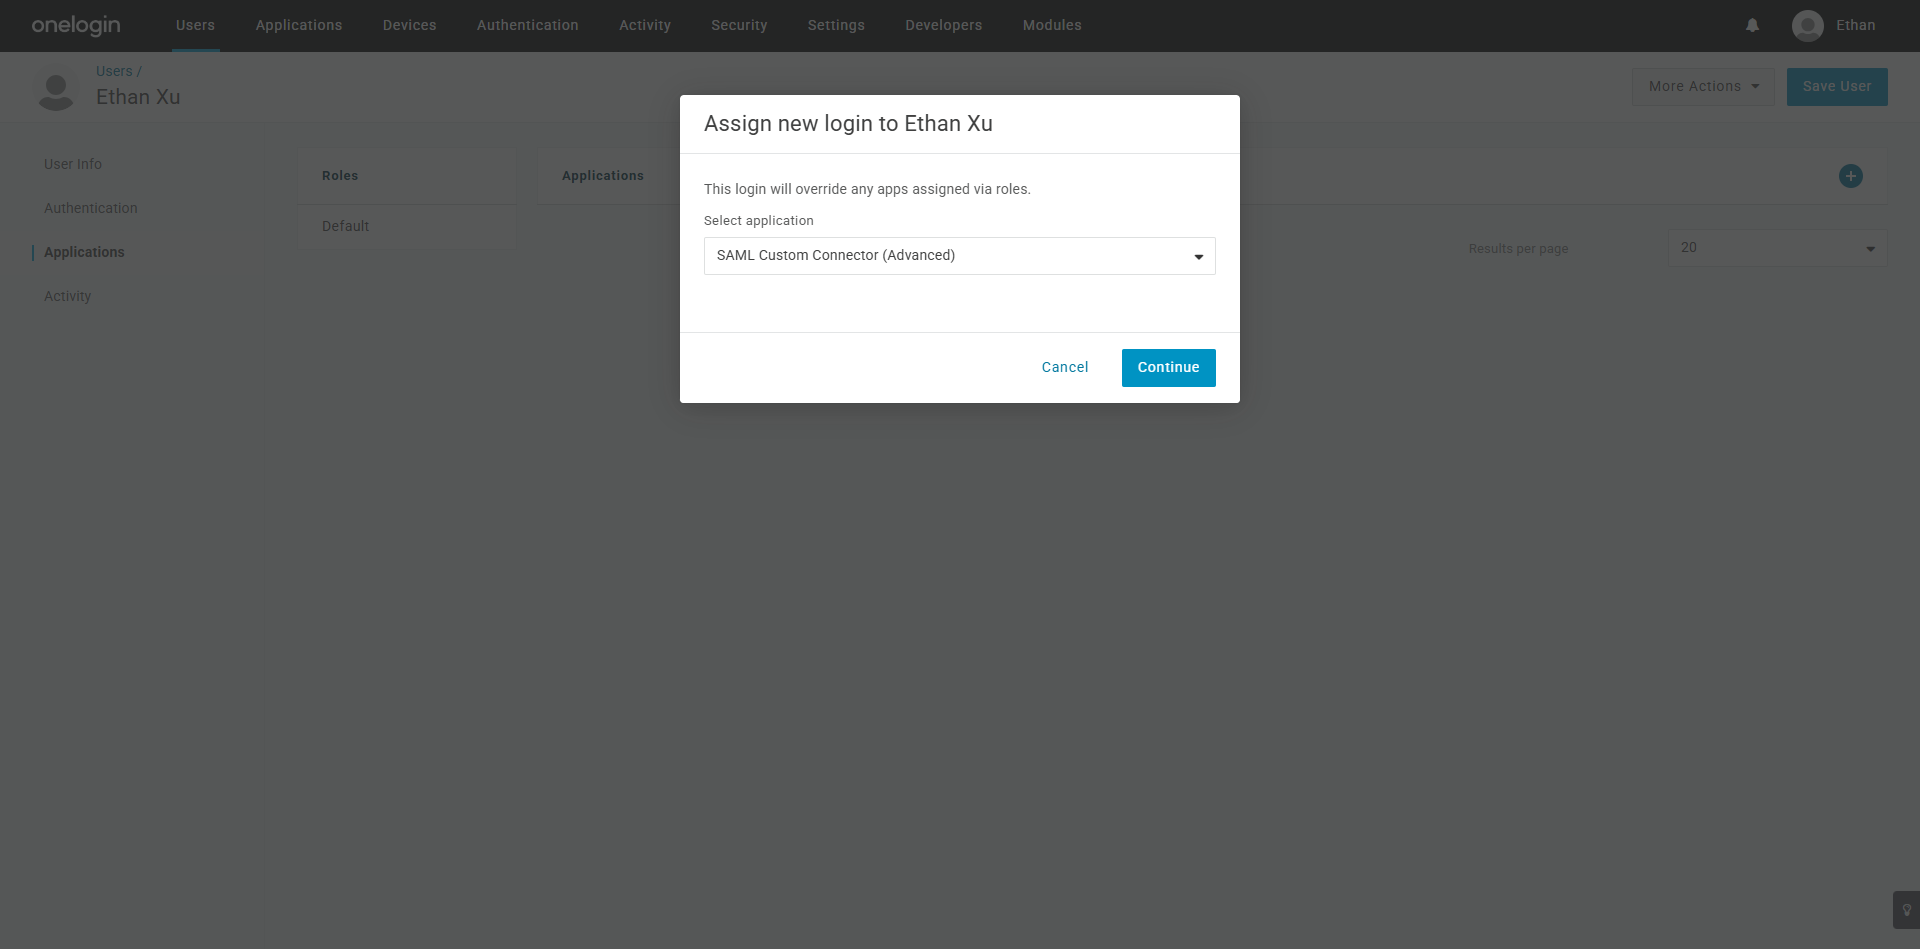Go to Users breadcrumb link
This screenshot has height=949, width=1920.
(114, 71)
